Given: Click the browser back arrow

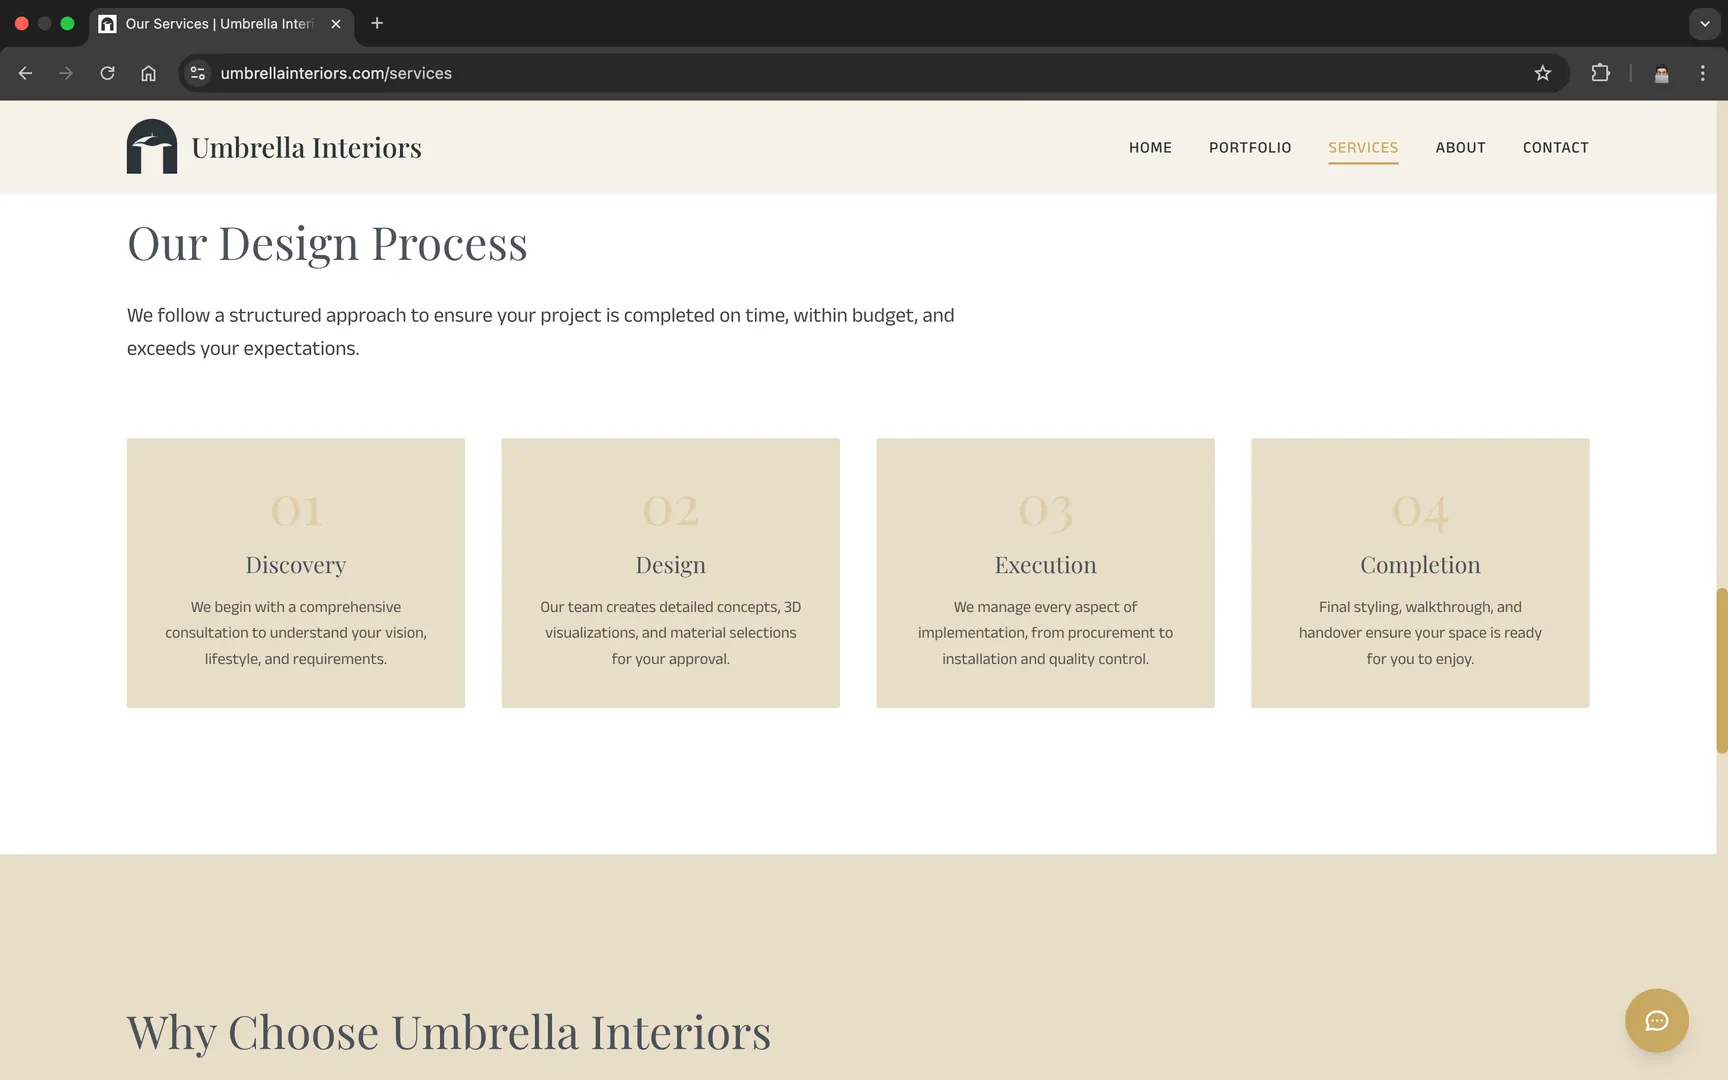Looking at the screenshot, I should pyautogui.click(x=25, y=73).
